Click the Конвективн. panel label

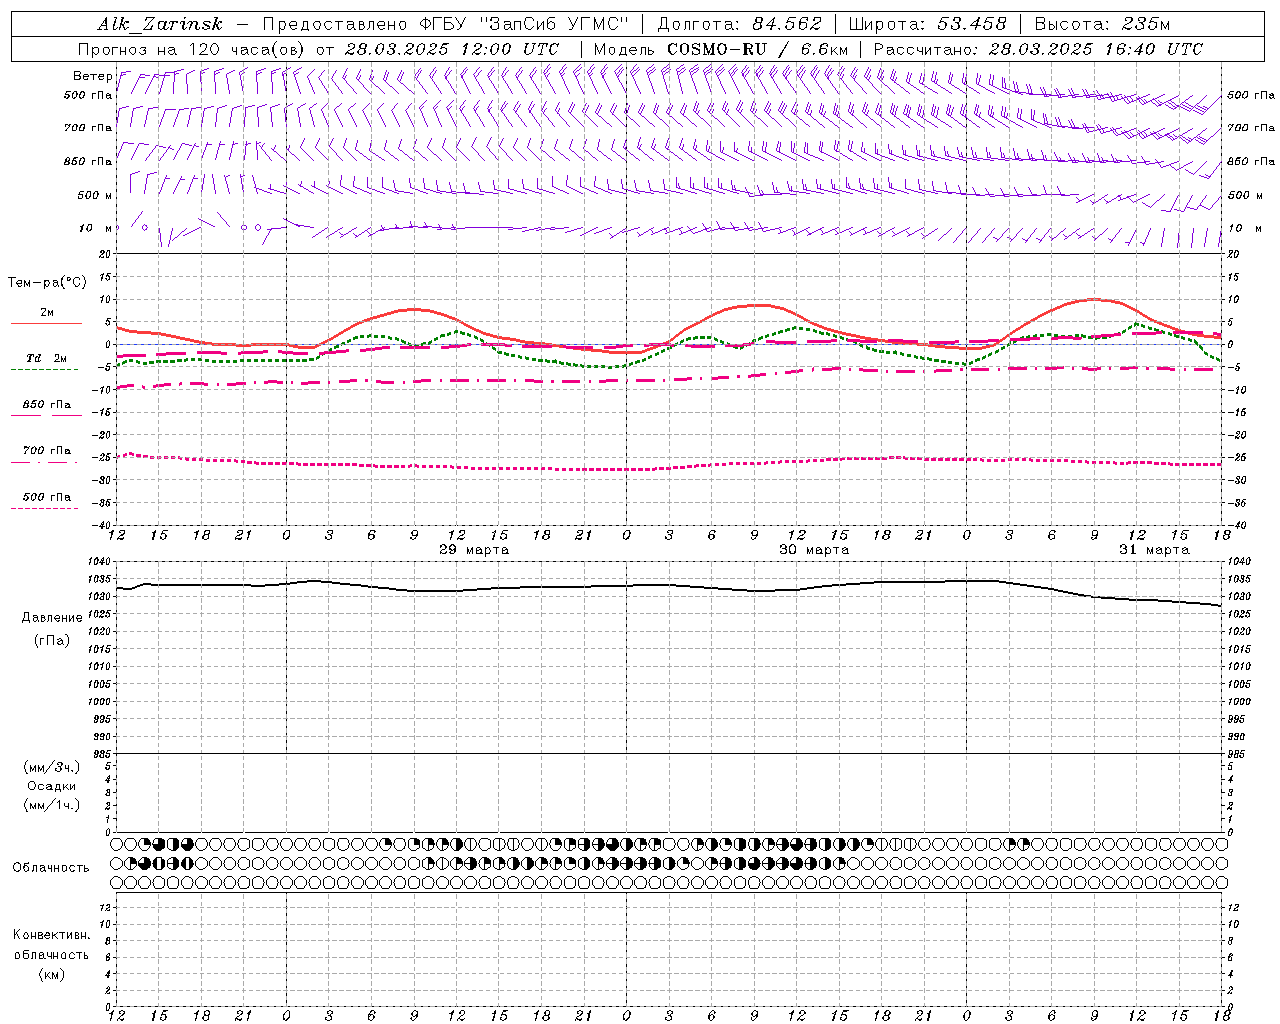[x=52, y=935]
